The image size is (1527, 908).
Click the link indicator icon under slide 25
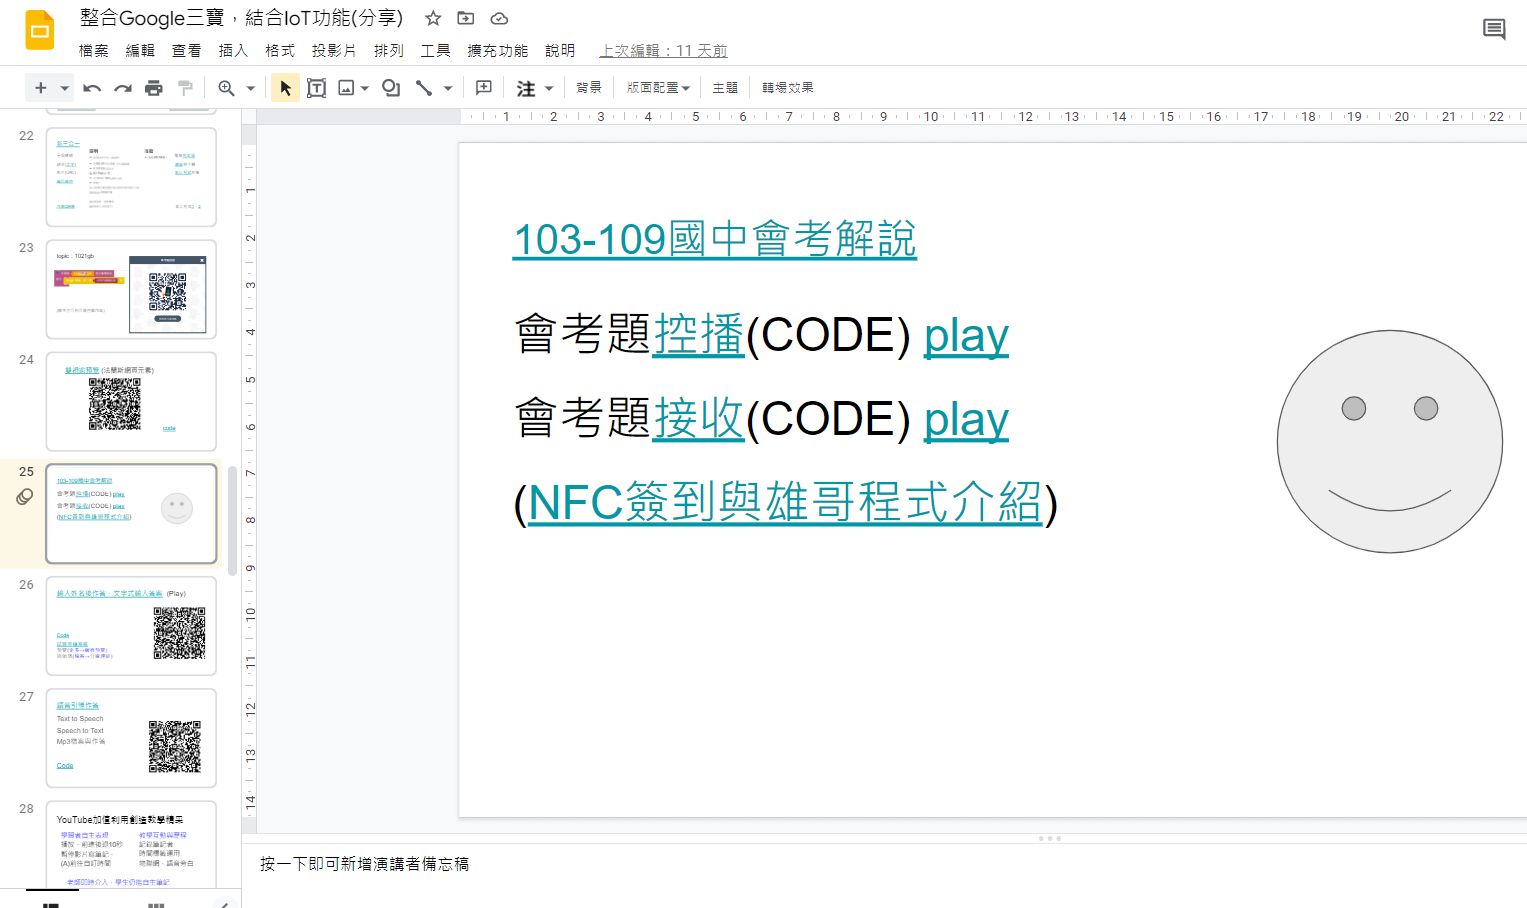pyautogui.click(x=25, y=497)
